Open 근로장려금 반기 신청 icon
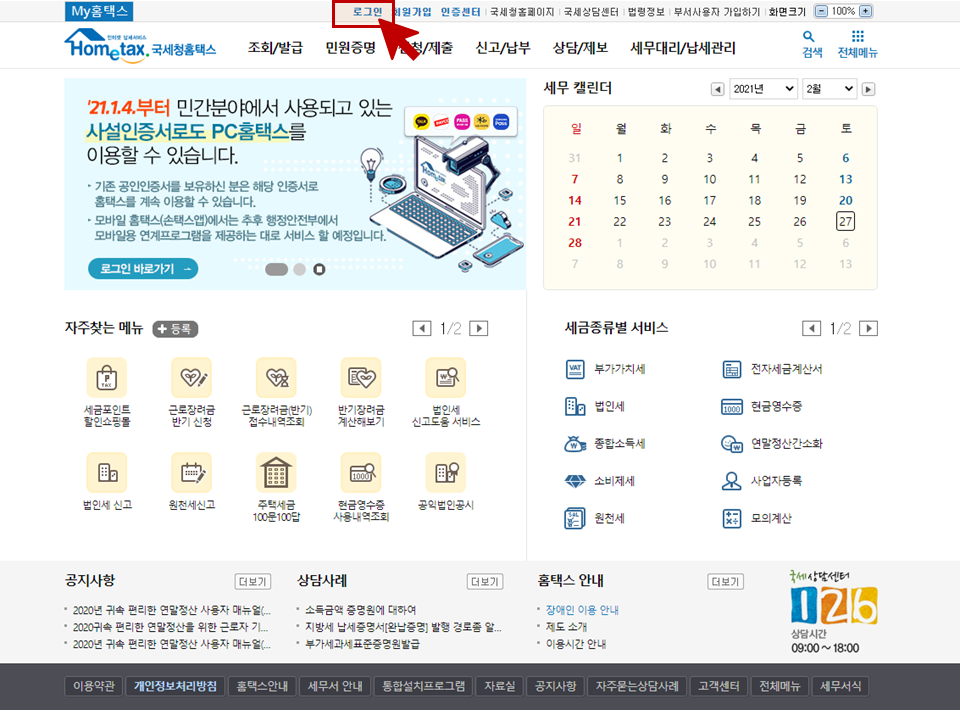The height and width of the screenshot is (710, 960). (192, 378)
